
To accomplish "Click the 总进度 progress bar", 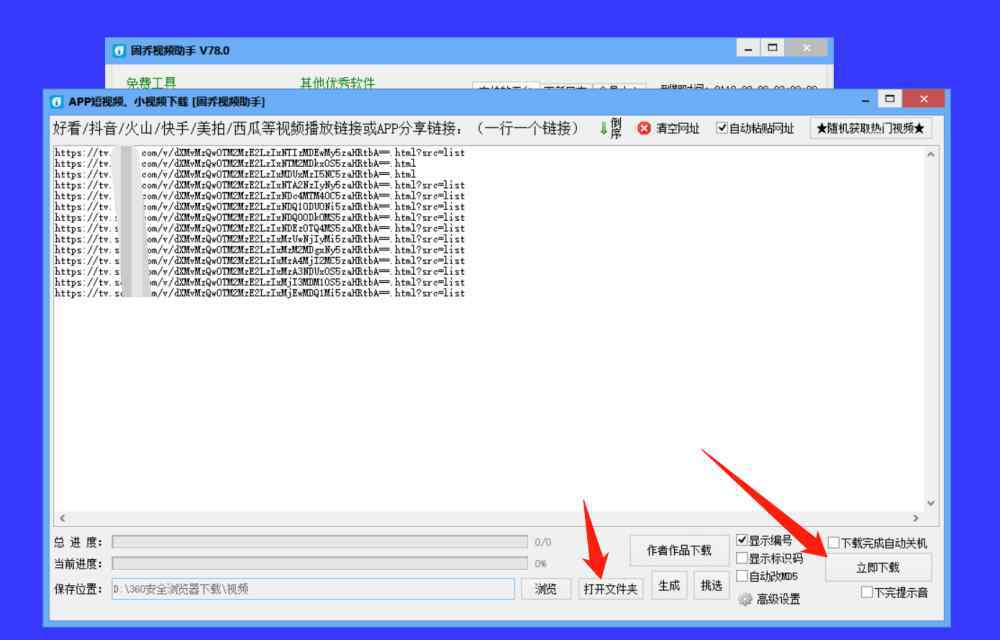I will click(x=320, y=542).
